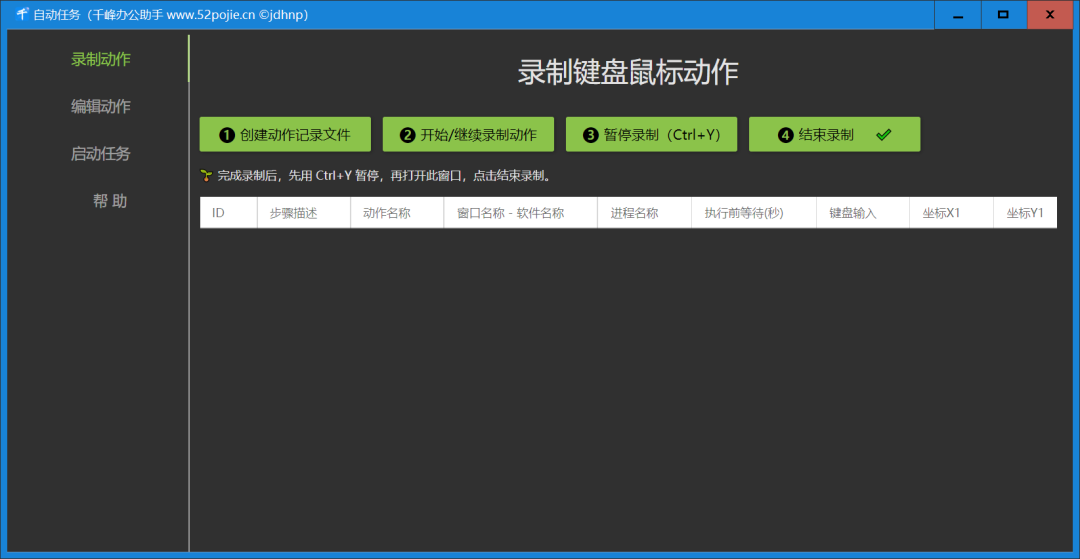Click the green checkmark icon on 结束录制

884,135
